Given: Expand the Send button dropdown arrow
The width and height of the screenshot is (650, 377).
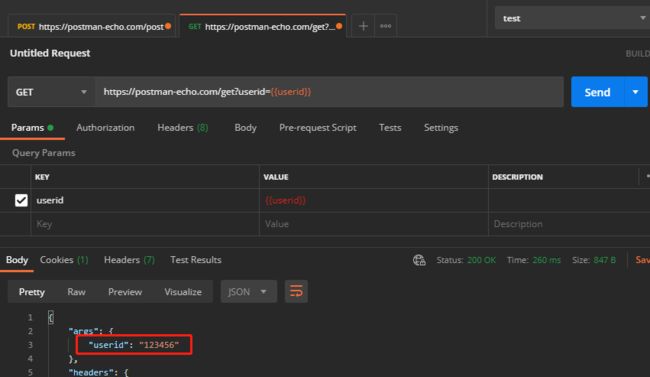Looking at the screenshot, I should 635,92.
